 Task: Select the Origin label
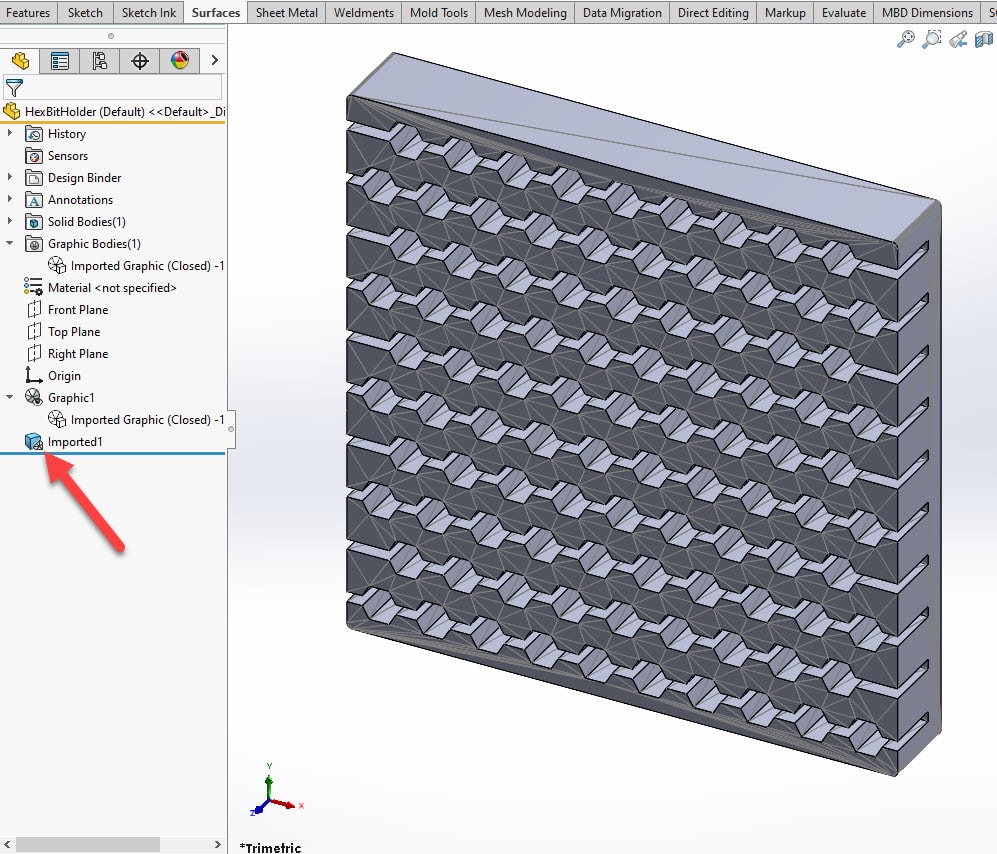[64, 376]
